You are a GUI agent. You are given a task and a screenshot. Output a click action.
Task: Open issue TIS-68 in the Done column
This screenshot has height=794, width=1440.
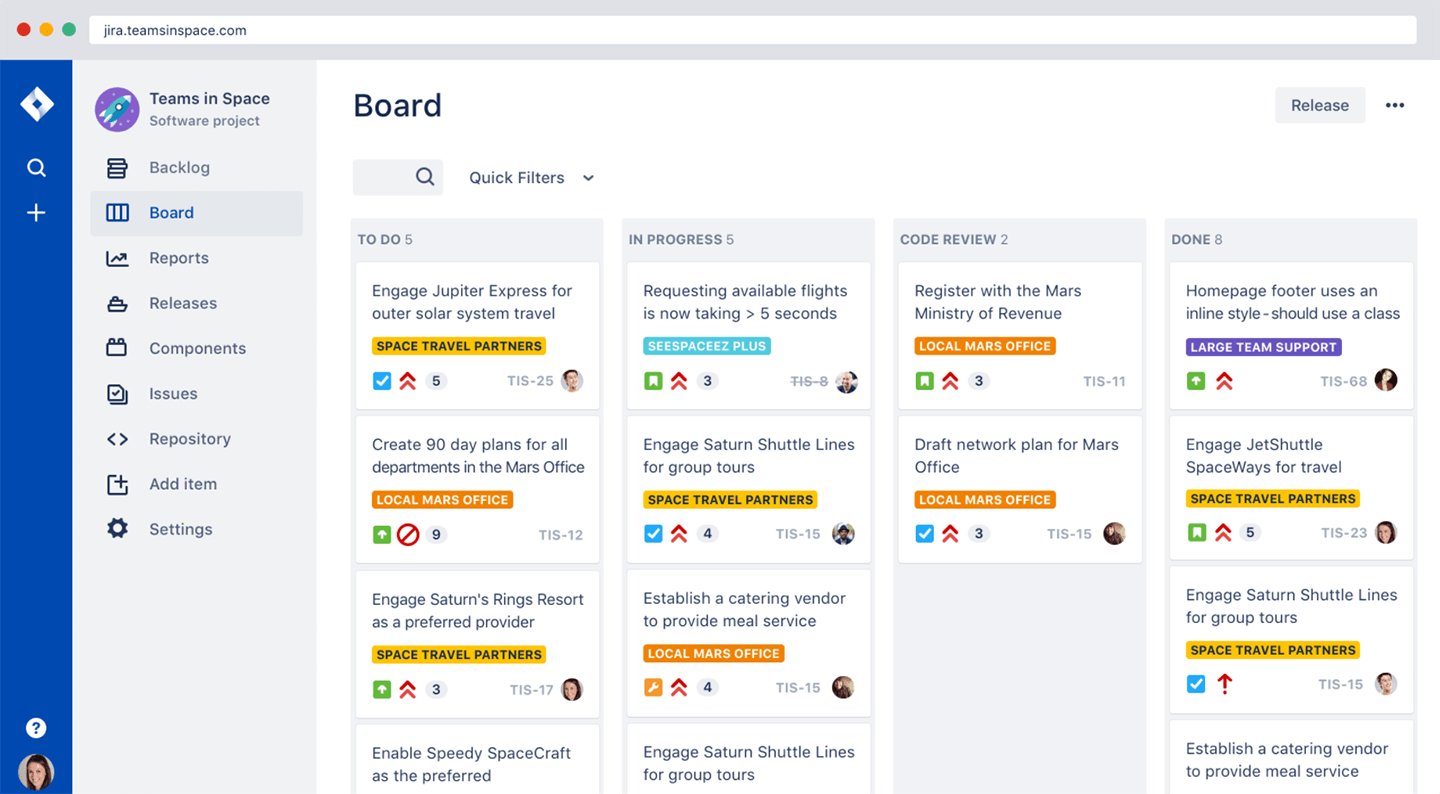[x=1290, y=301]
